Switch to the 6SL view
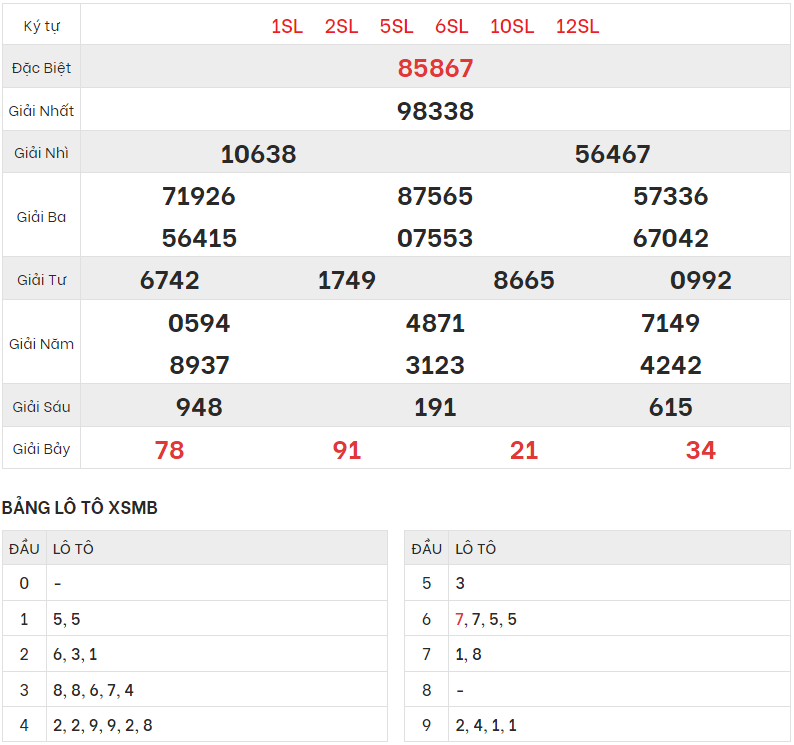 pos(451,27)
